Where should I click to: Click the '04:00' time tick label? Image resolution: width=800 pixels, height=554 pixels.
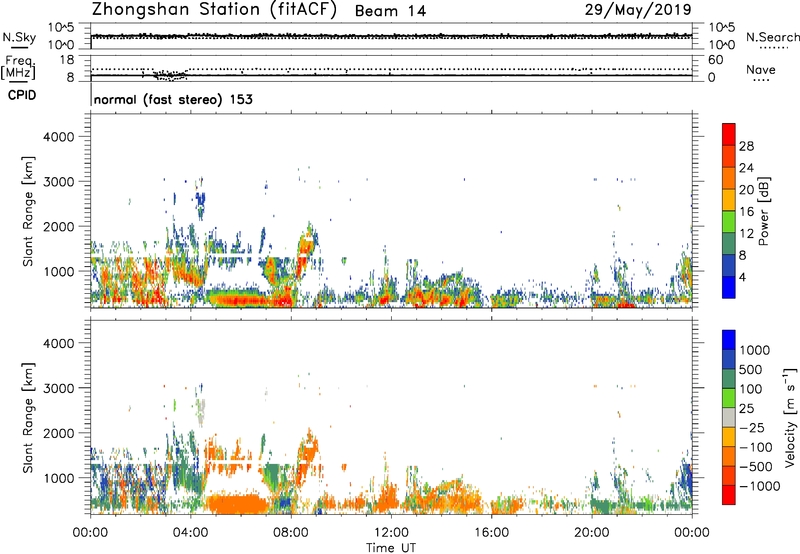[191, 533]
